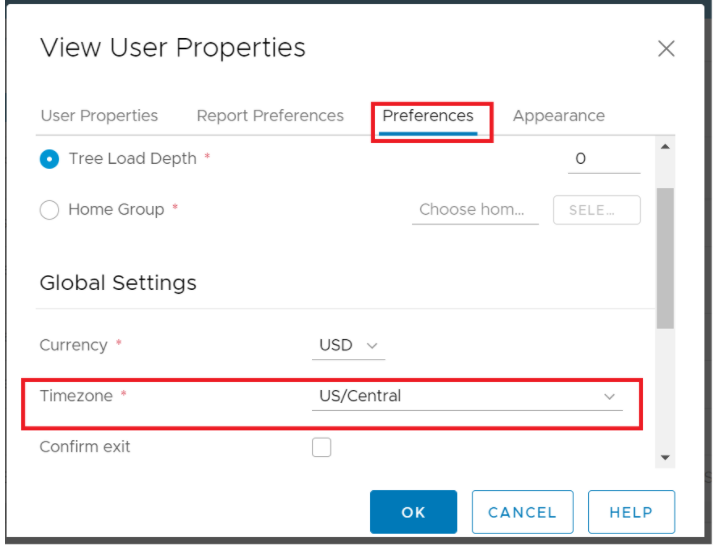Choose the Home Group radio option

pos(49,210)
